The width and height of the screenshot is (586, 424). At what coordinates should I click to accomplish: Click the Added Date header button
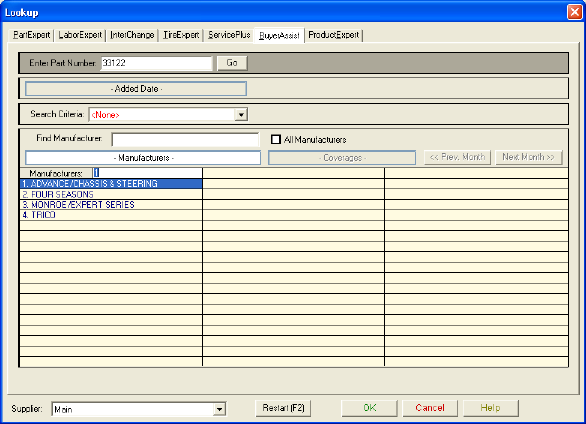[136, 89]
